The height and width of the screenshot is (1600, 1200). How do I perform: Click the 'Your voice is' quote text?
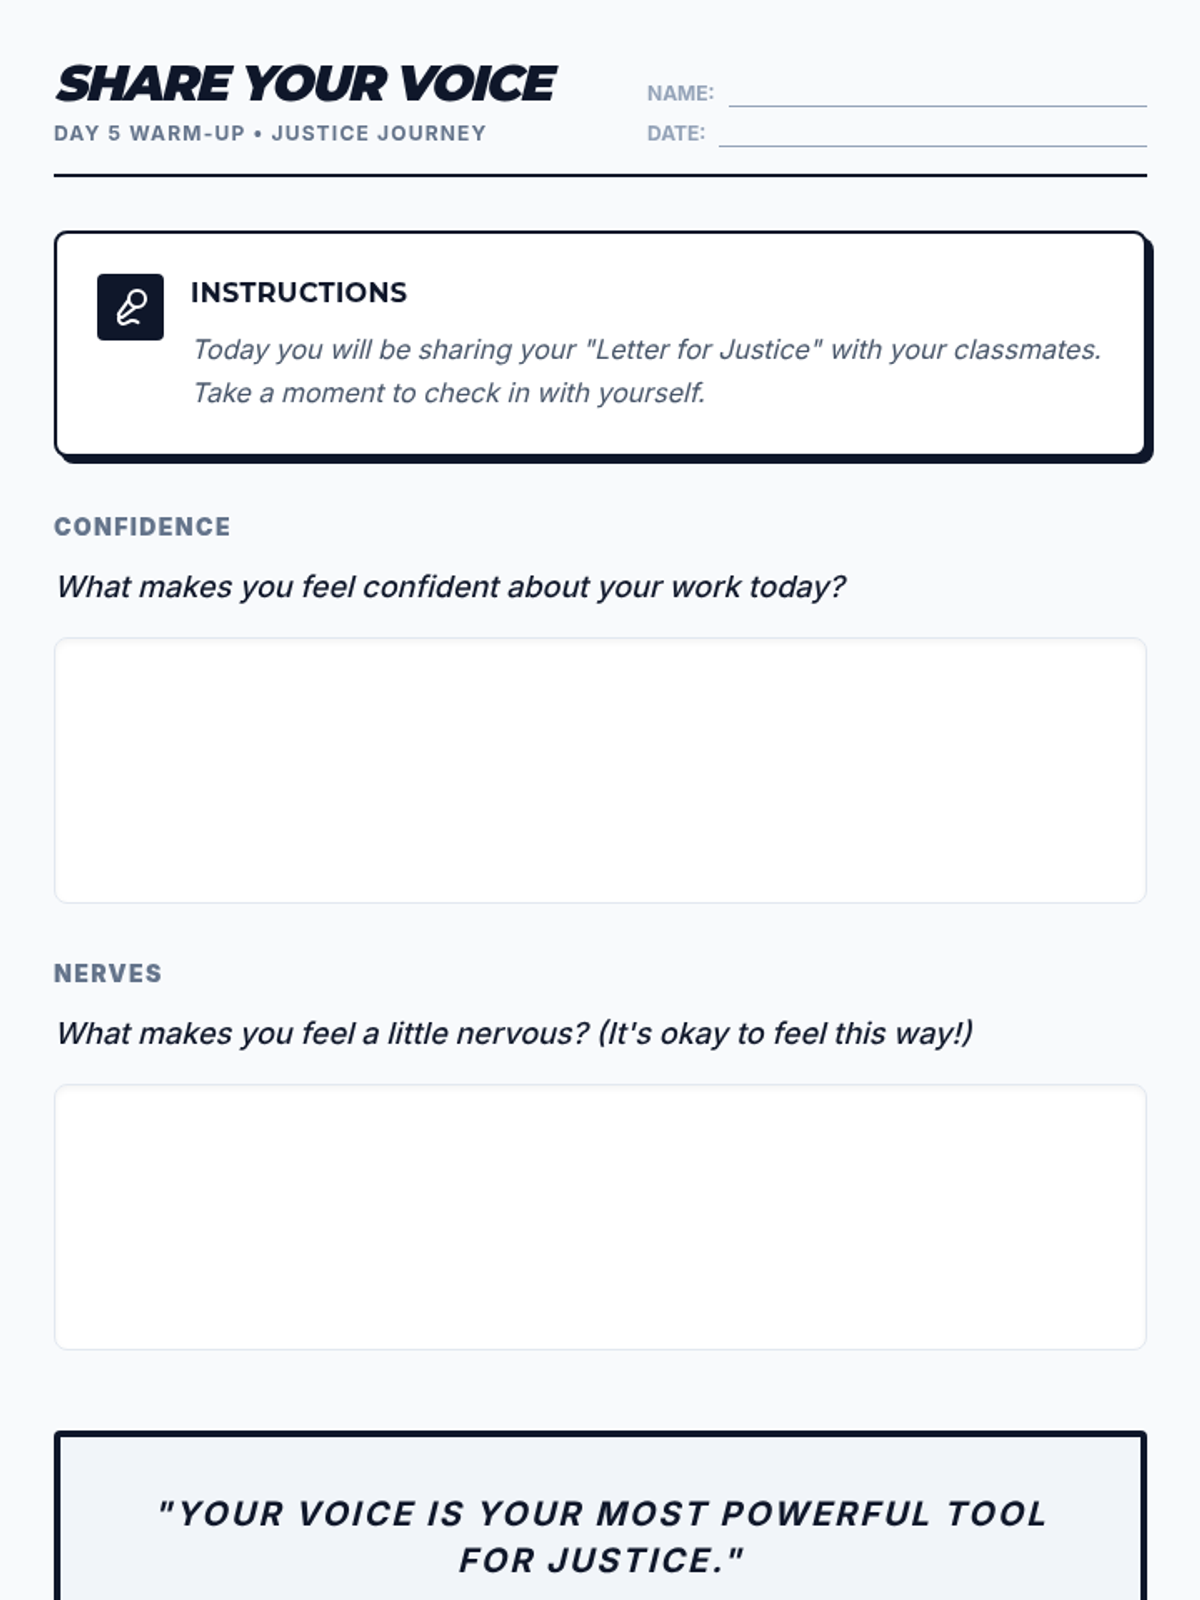click(602, 1513)
